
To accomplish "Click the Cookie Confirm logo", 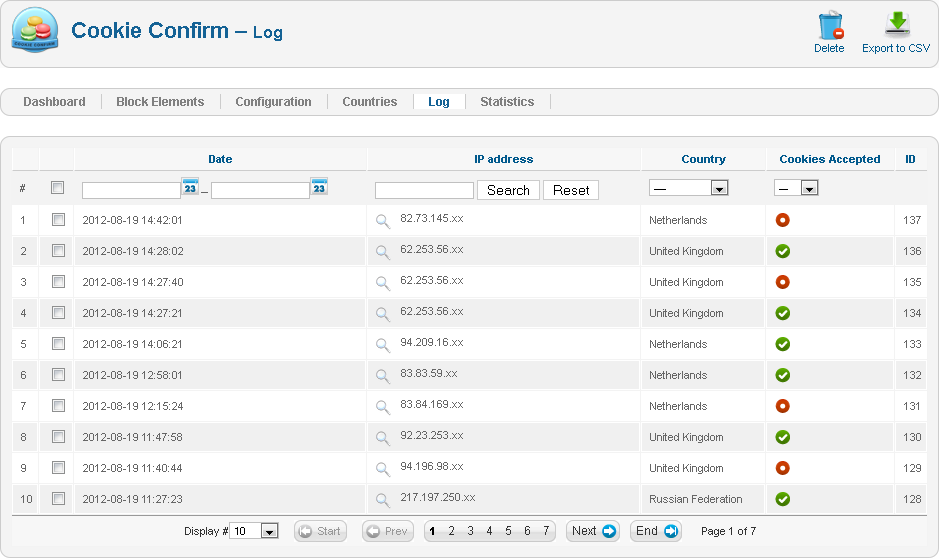I will pyautogui.click(x=35, y=30).
